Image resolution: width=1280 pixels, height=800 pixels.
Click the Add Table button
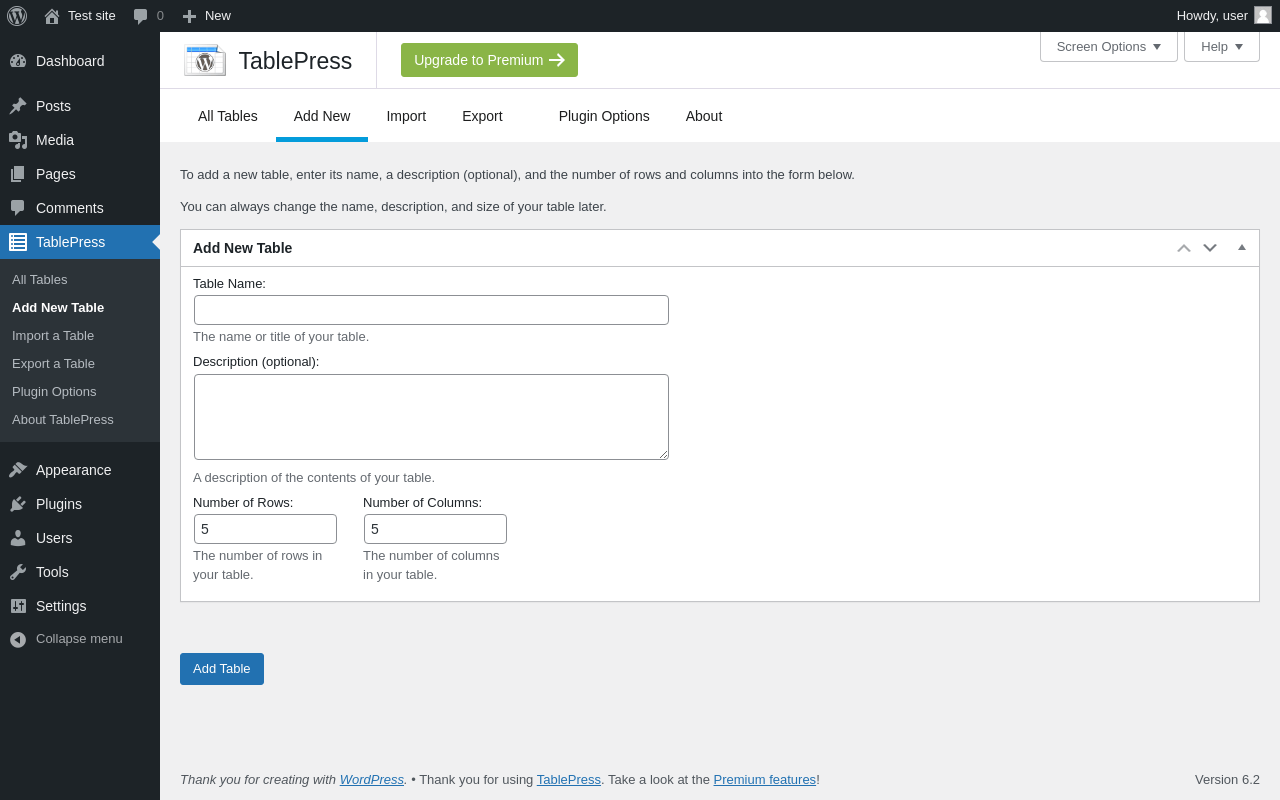point(222,669)
